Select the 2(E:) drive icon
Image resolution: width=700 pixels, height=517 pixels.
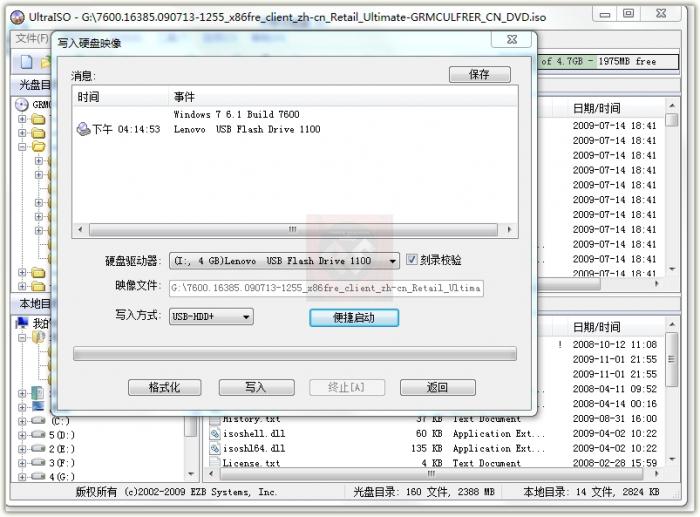39,448
